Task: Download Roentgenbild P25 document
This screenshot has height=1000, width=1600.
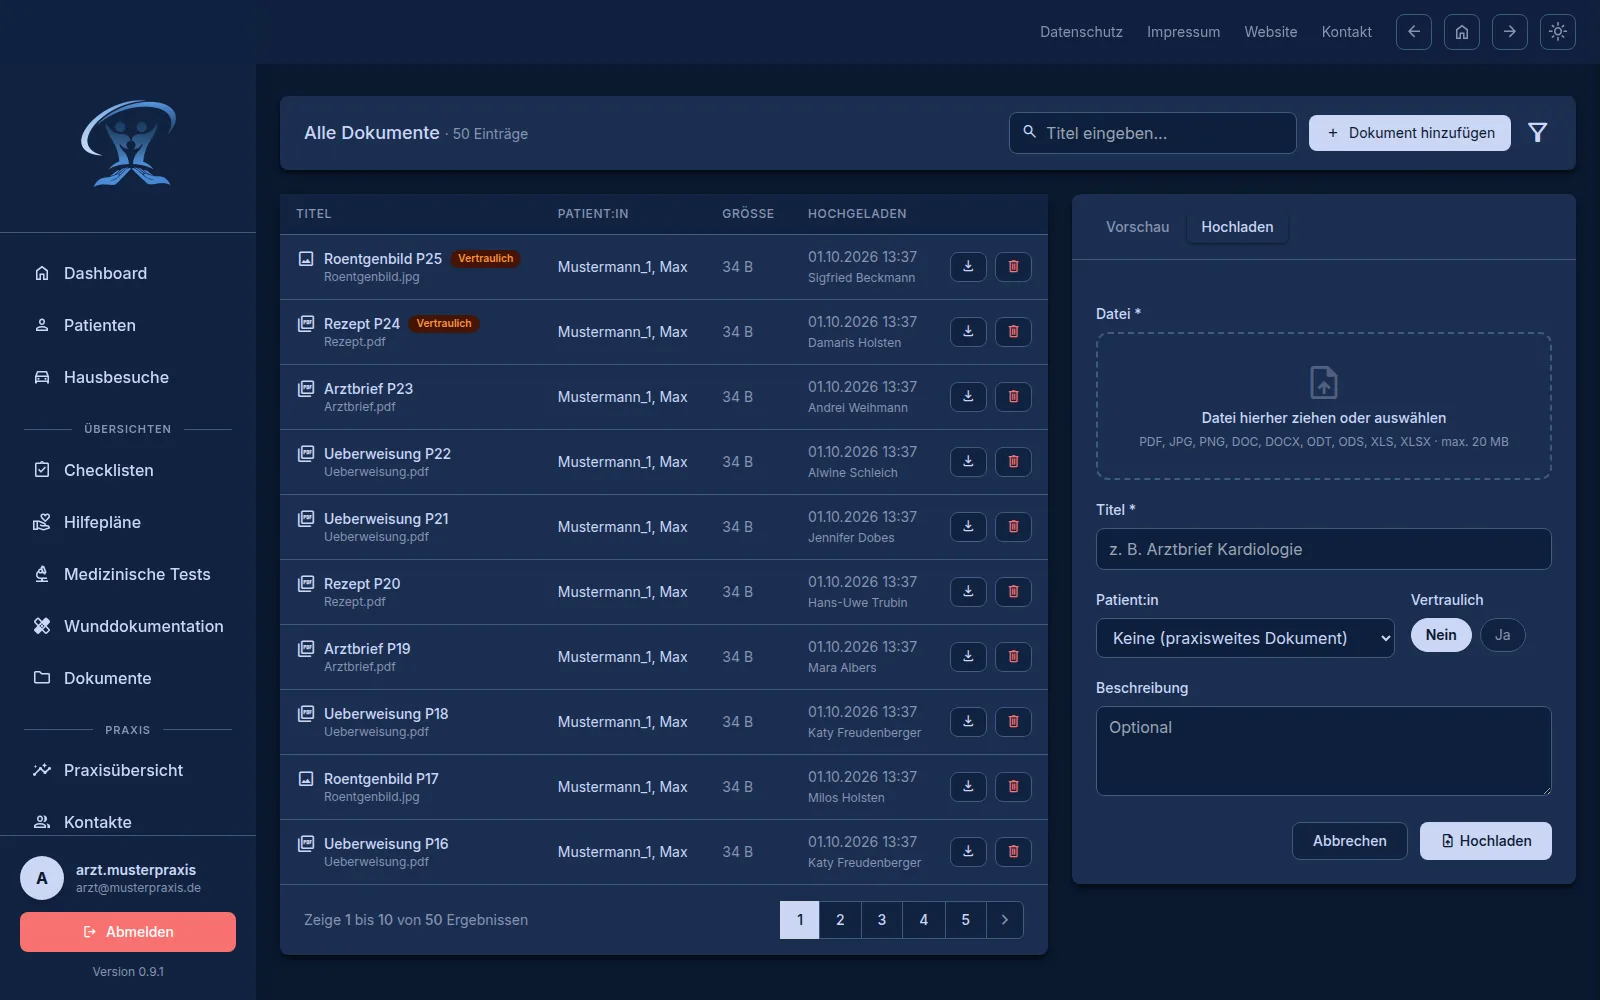Action: click(x=968, y=267)
